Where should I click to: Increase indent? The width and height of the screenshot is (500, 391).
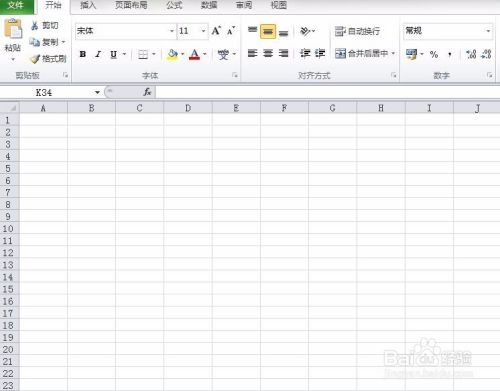320,53
